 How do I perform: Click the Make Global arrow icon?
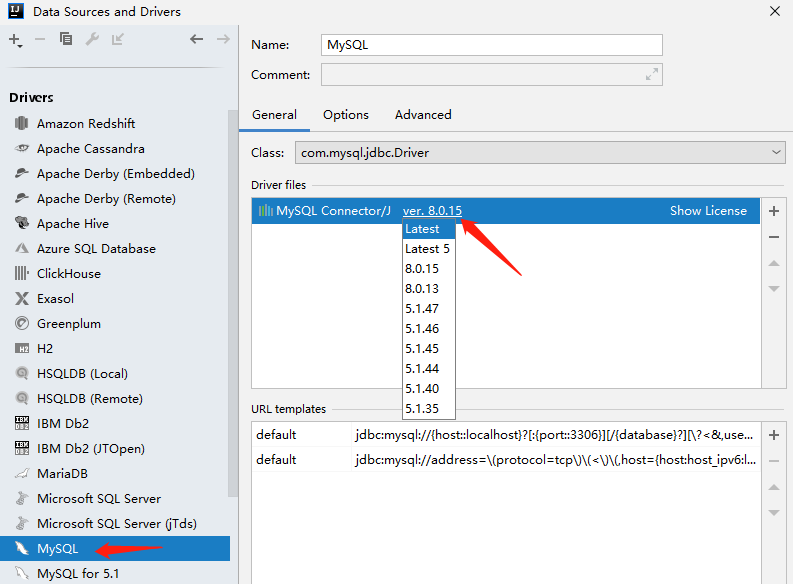[x=118, y=39]
